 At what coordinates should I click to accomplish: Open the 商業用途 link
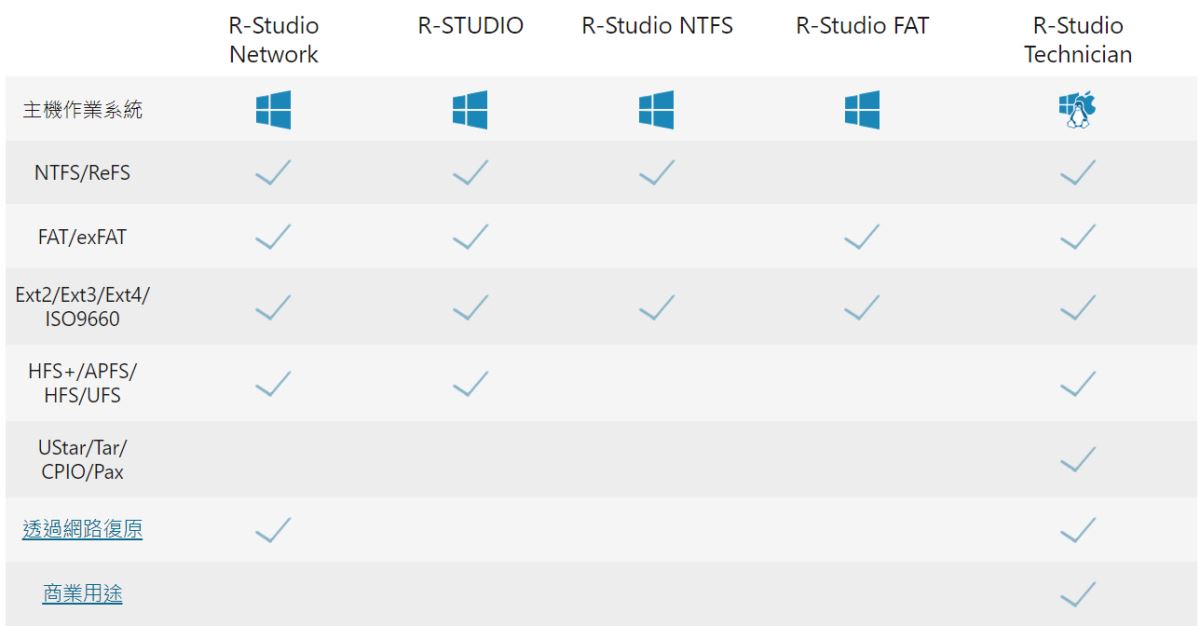pyautogui.click(x=82, y=594)
